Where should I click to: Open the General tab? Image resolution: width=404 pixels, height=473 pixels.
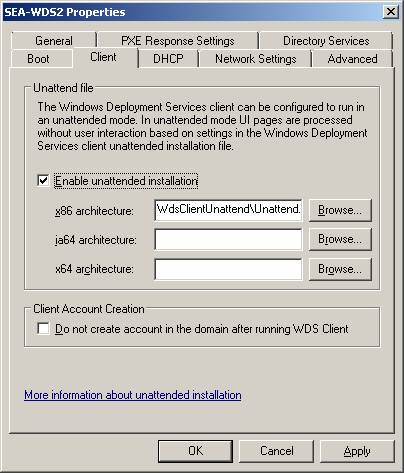pos(54,41)
